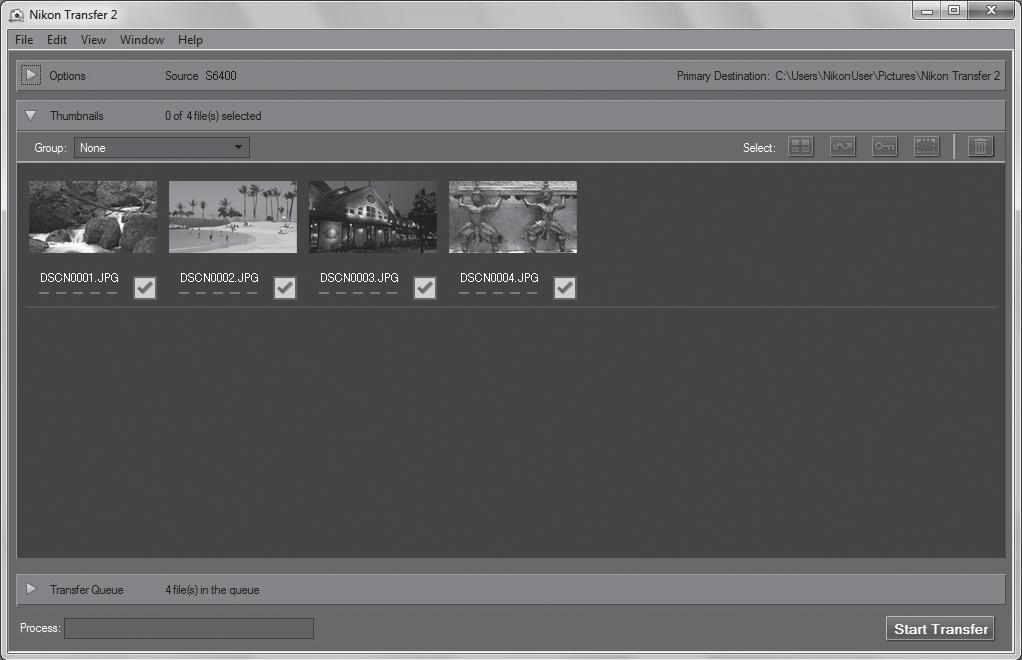The image size is (1022, 660).
Task: Toggle the DSCN0004.JPG transfer checkbox
Action: [565, 287]
